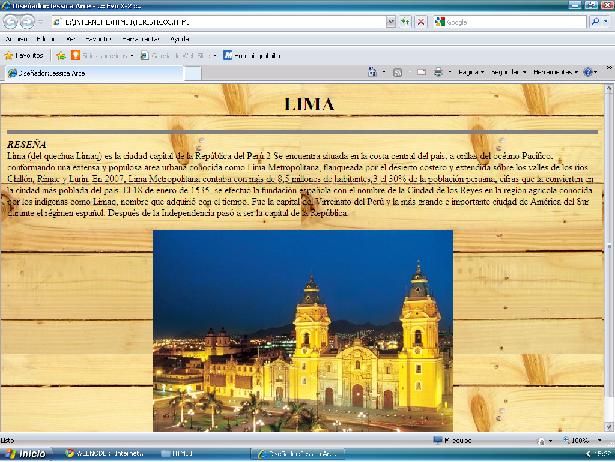This screenshot has width=615, height=462.
Task: Open the Archivo menu
Action: (18, 38)
